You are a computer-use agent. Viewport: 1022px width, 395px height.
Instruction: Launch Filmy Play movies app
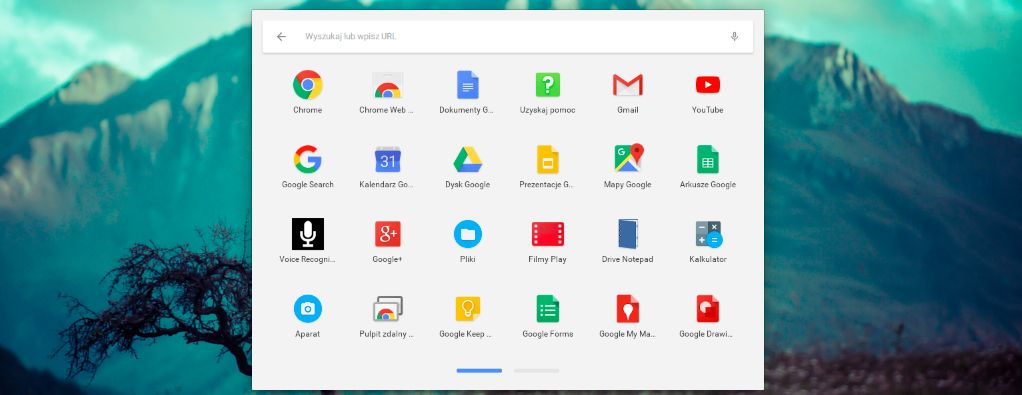tap(548, 234)
